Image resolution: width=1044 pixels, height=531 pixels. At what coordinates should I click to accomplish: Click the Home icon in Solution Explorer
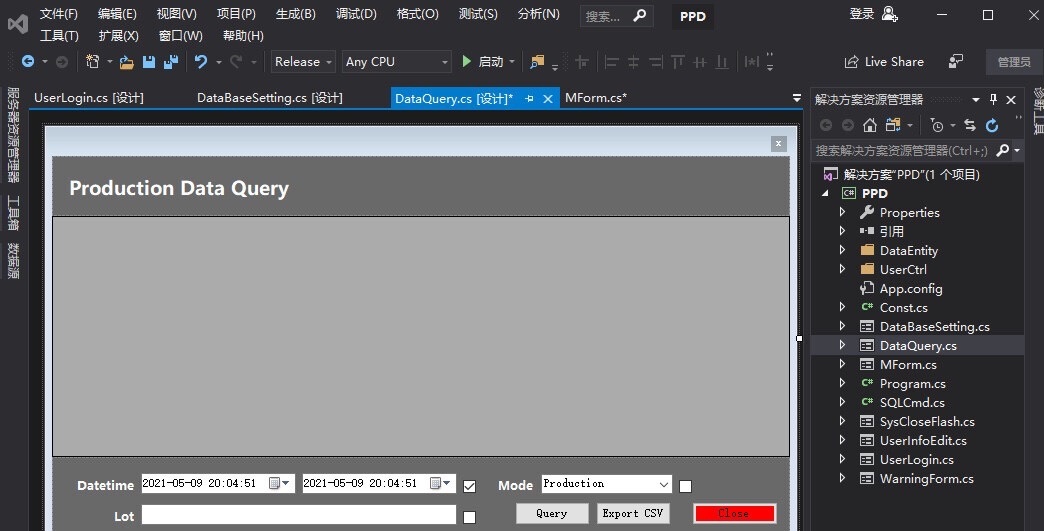[x=870, y=125]
